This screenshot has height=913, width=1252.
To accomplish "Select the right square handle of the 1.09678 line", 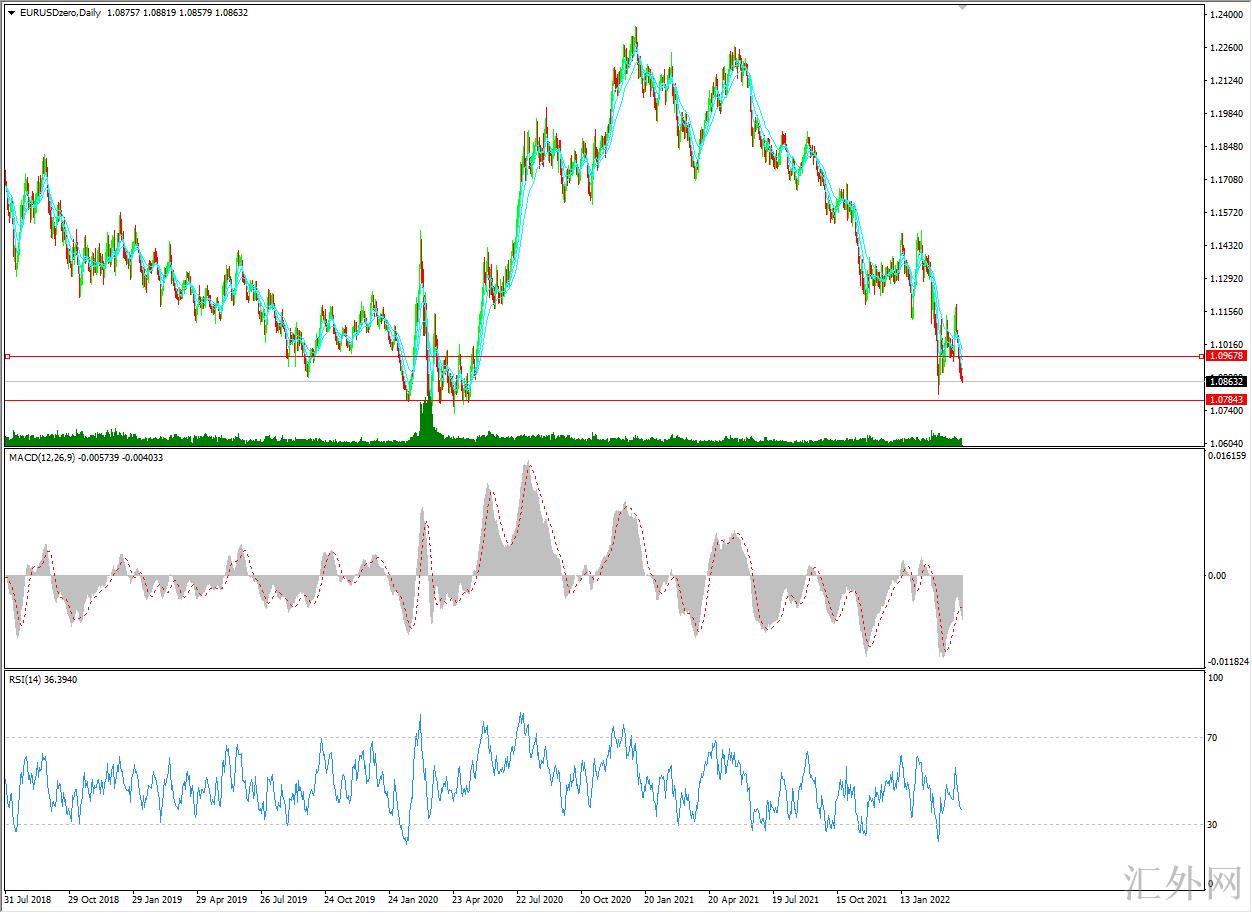I will point(1200,356).
